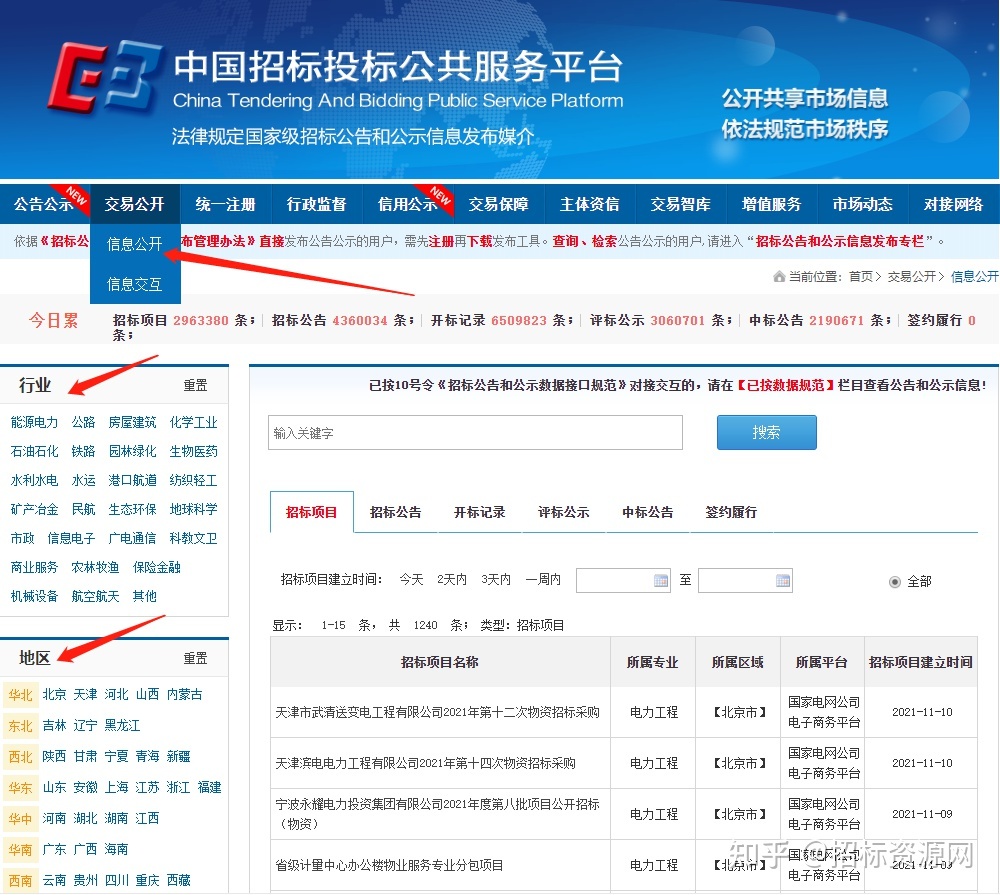Open the 主体资信 menu item

pyautogui.click(x=589, y=204)
